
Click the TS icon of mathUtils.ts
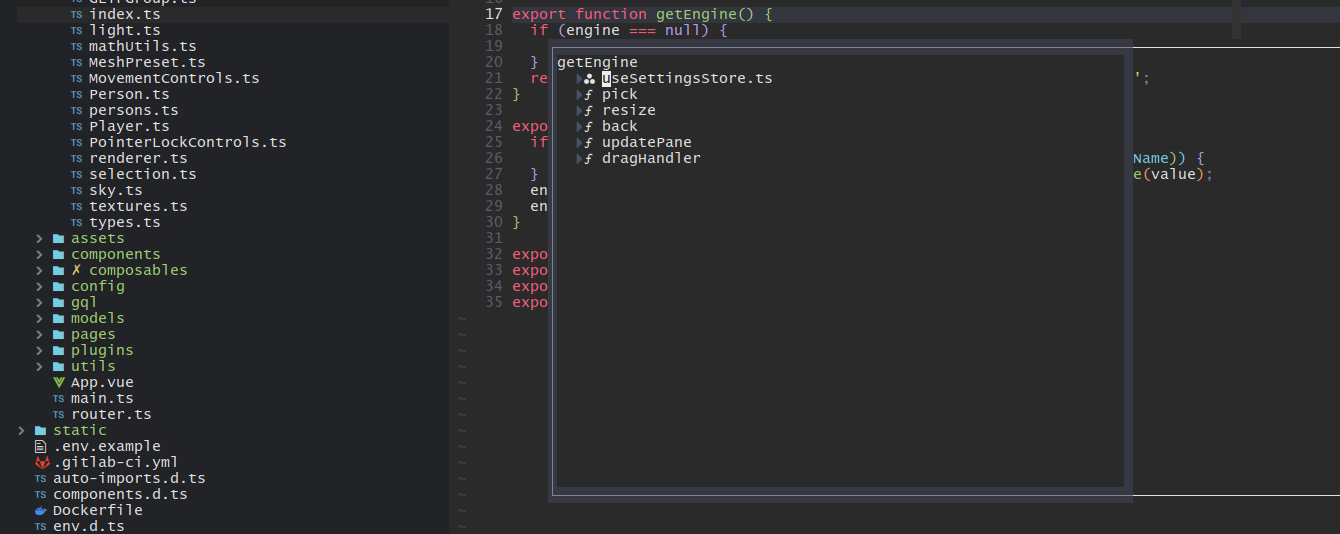pos(77,47)
